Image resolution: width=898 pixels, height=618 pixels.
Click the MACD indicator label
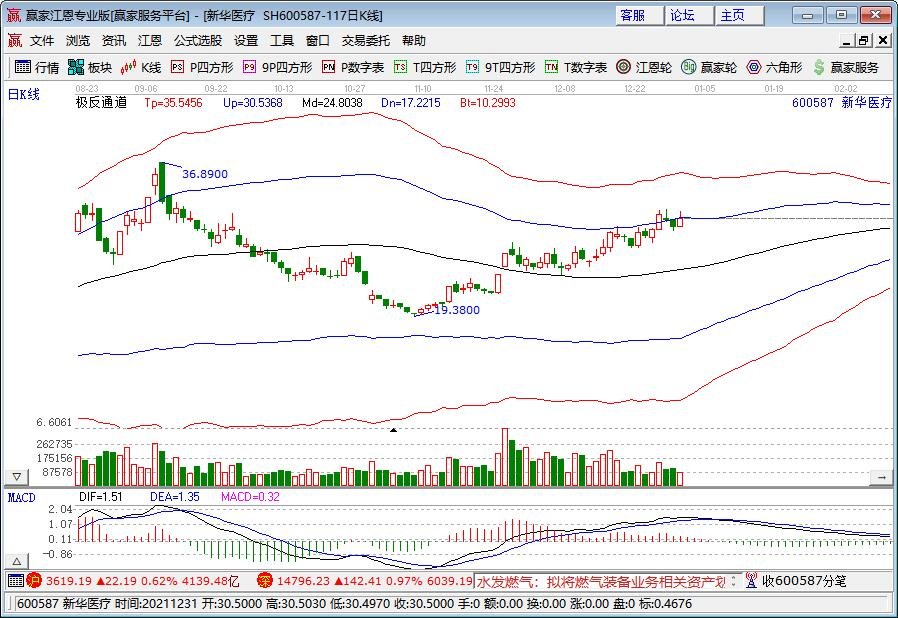point(22,497)
